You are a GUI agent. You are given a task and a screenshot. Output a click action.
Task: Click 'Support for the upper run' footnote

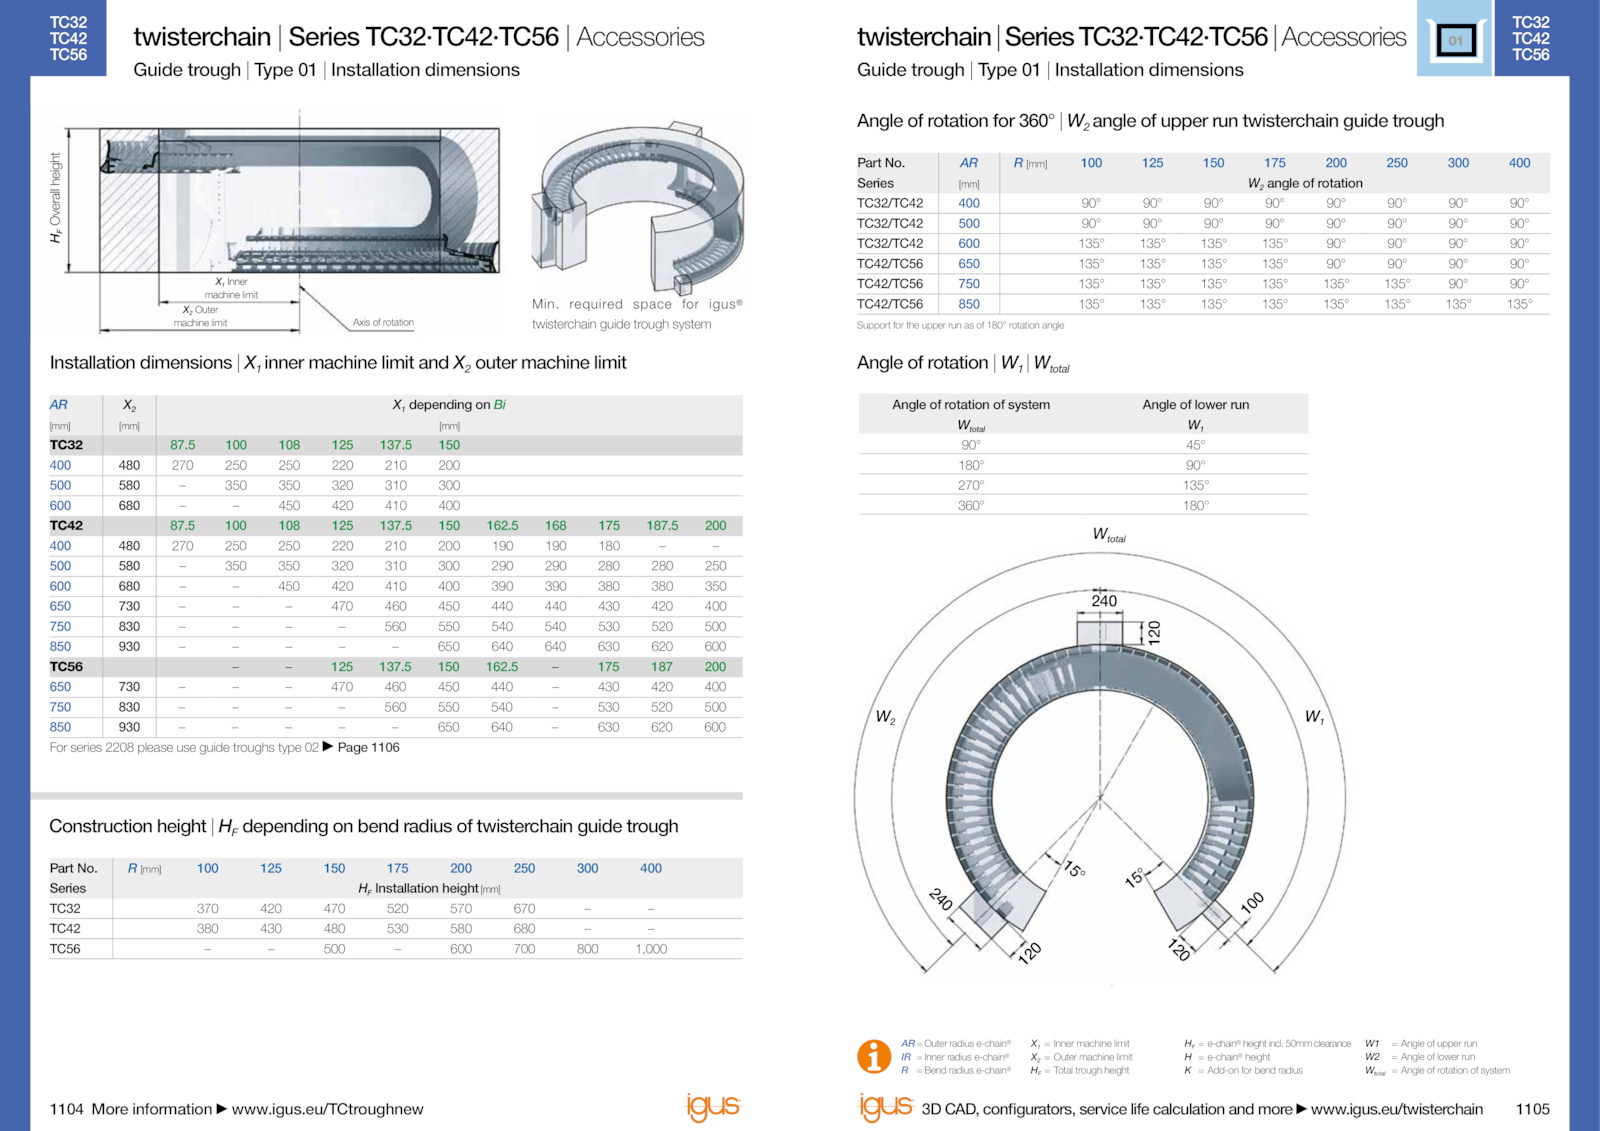[x=960, y=325]
